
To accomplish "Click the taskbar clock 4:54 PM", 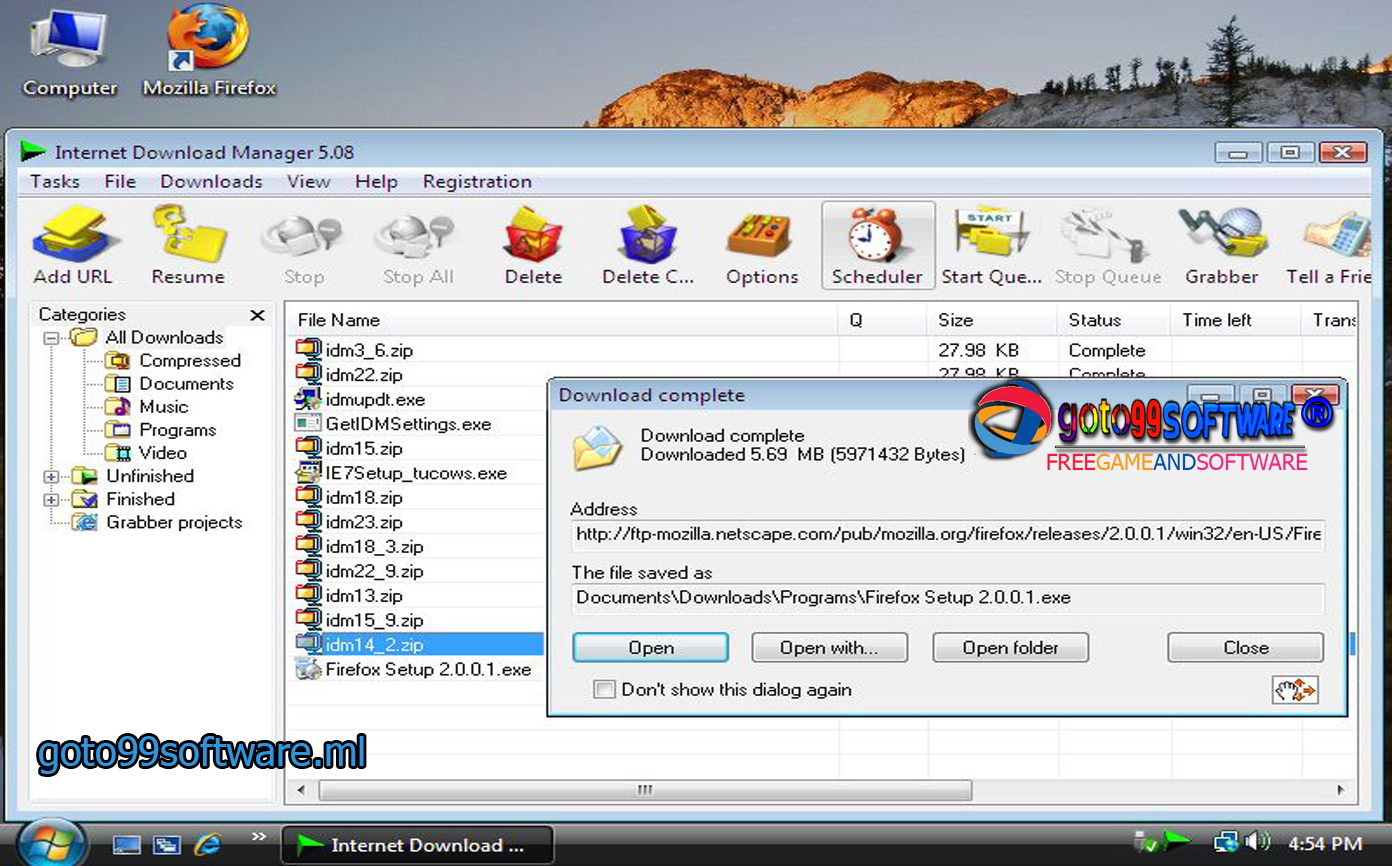I will (x=1325, y=844).
